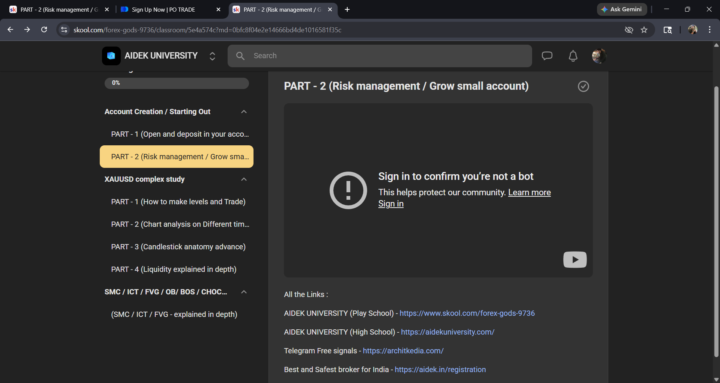Viewport: 720px width, 383px height.
Task: Open Chrome side panel search icon
Action: 667,30
